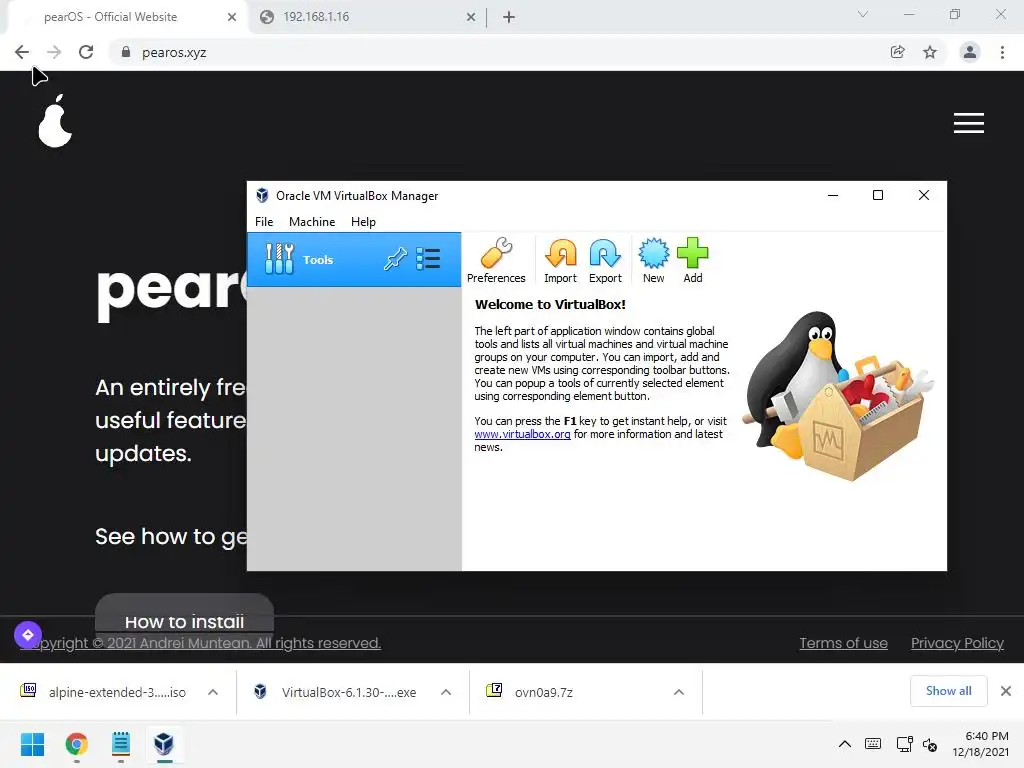Viewport: 1024px width, 768px height.
Task: Click the pin icon next to Tools
Action: pyautogui.click(x=394, y=259)
